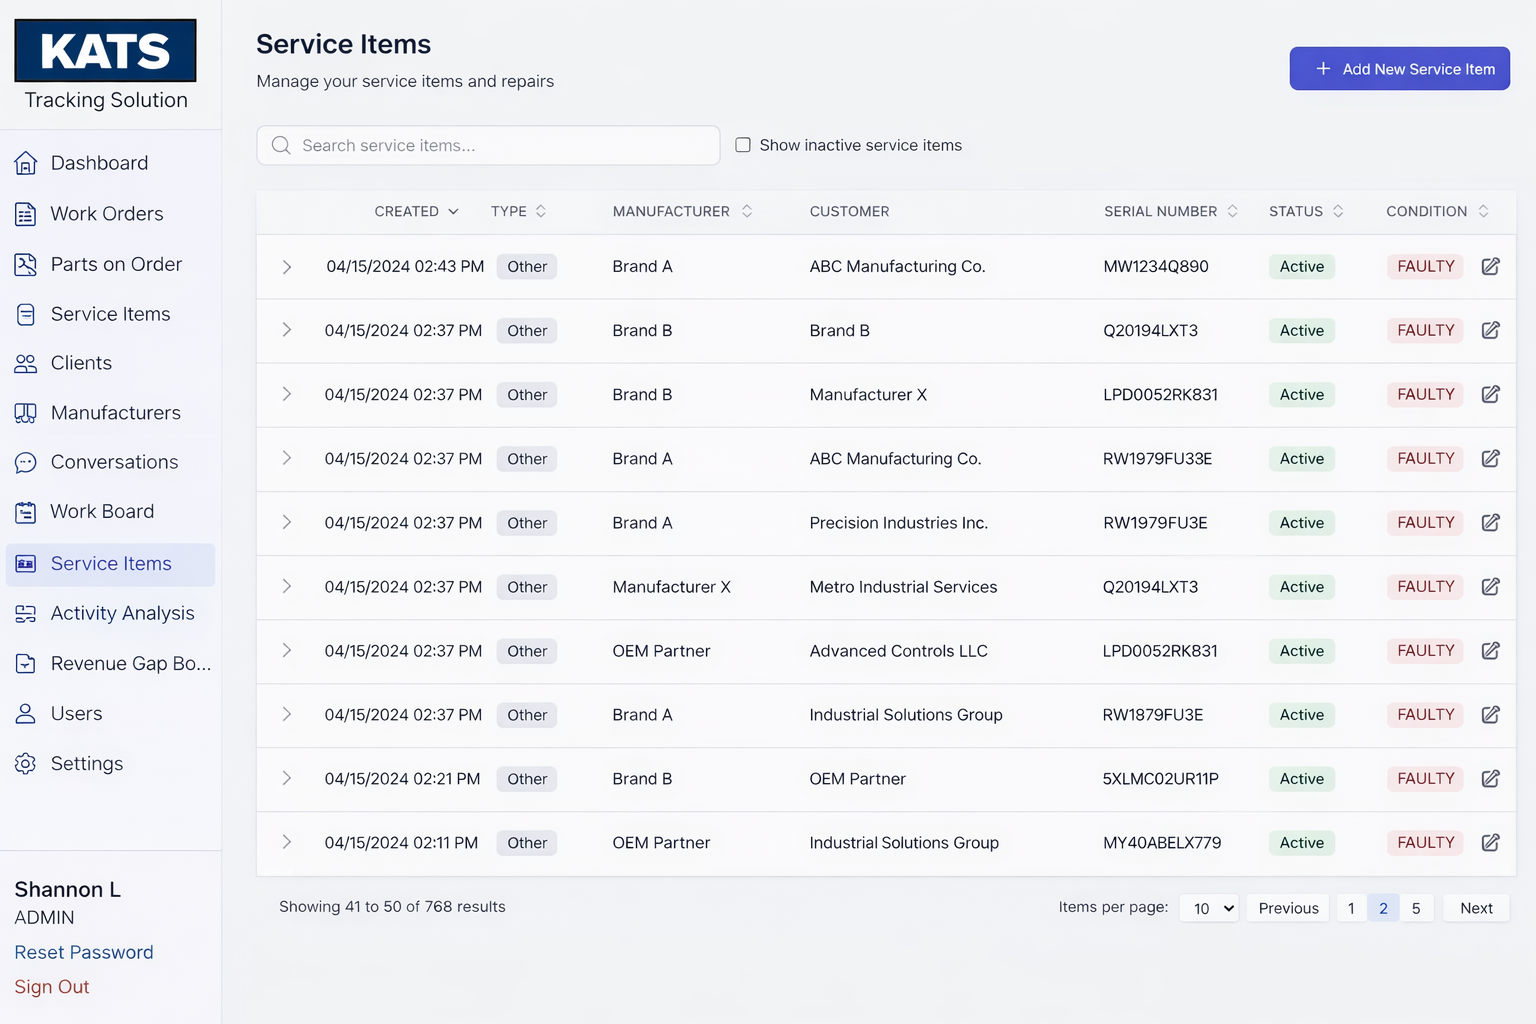
Task: Click the Active status badge for ABC Manufacturing Co.
Action: click(x=1301, y=267)
